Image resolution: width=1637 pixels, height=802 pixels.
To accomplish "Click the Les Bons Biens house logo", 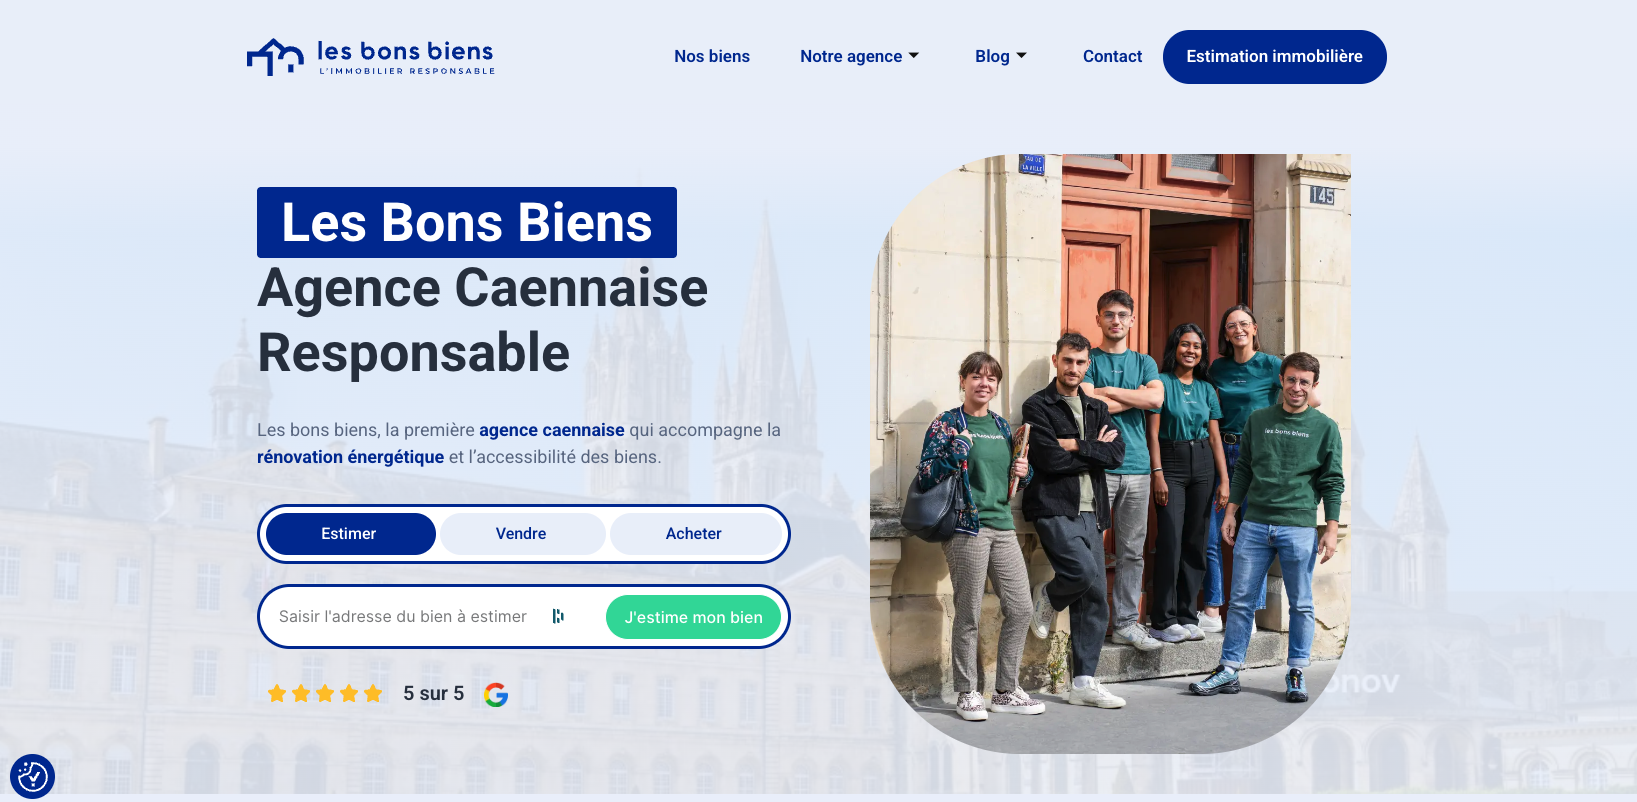I will tap(275, 57).
